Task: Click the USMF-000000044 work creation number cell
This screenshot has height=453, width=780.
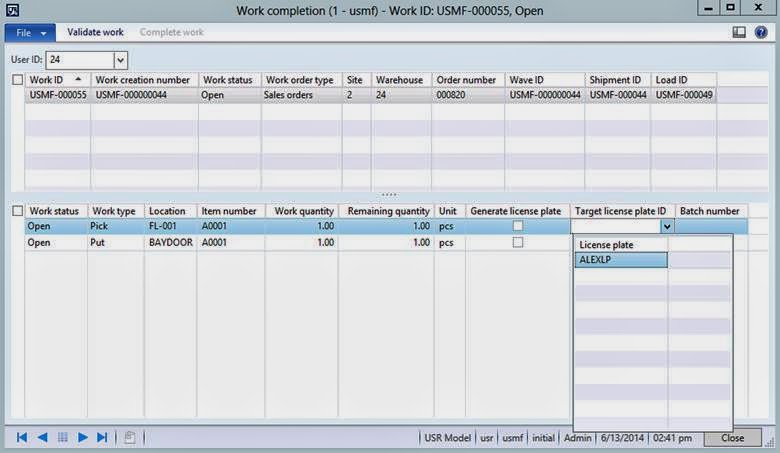Action: pyautogui.click(x=145, y=95)
